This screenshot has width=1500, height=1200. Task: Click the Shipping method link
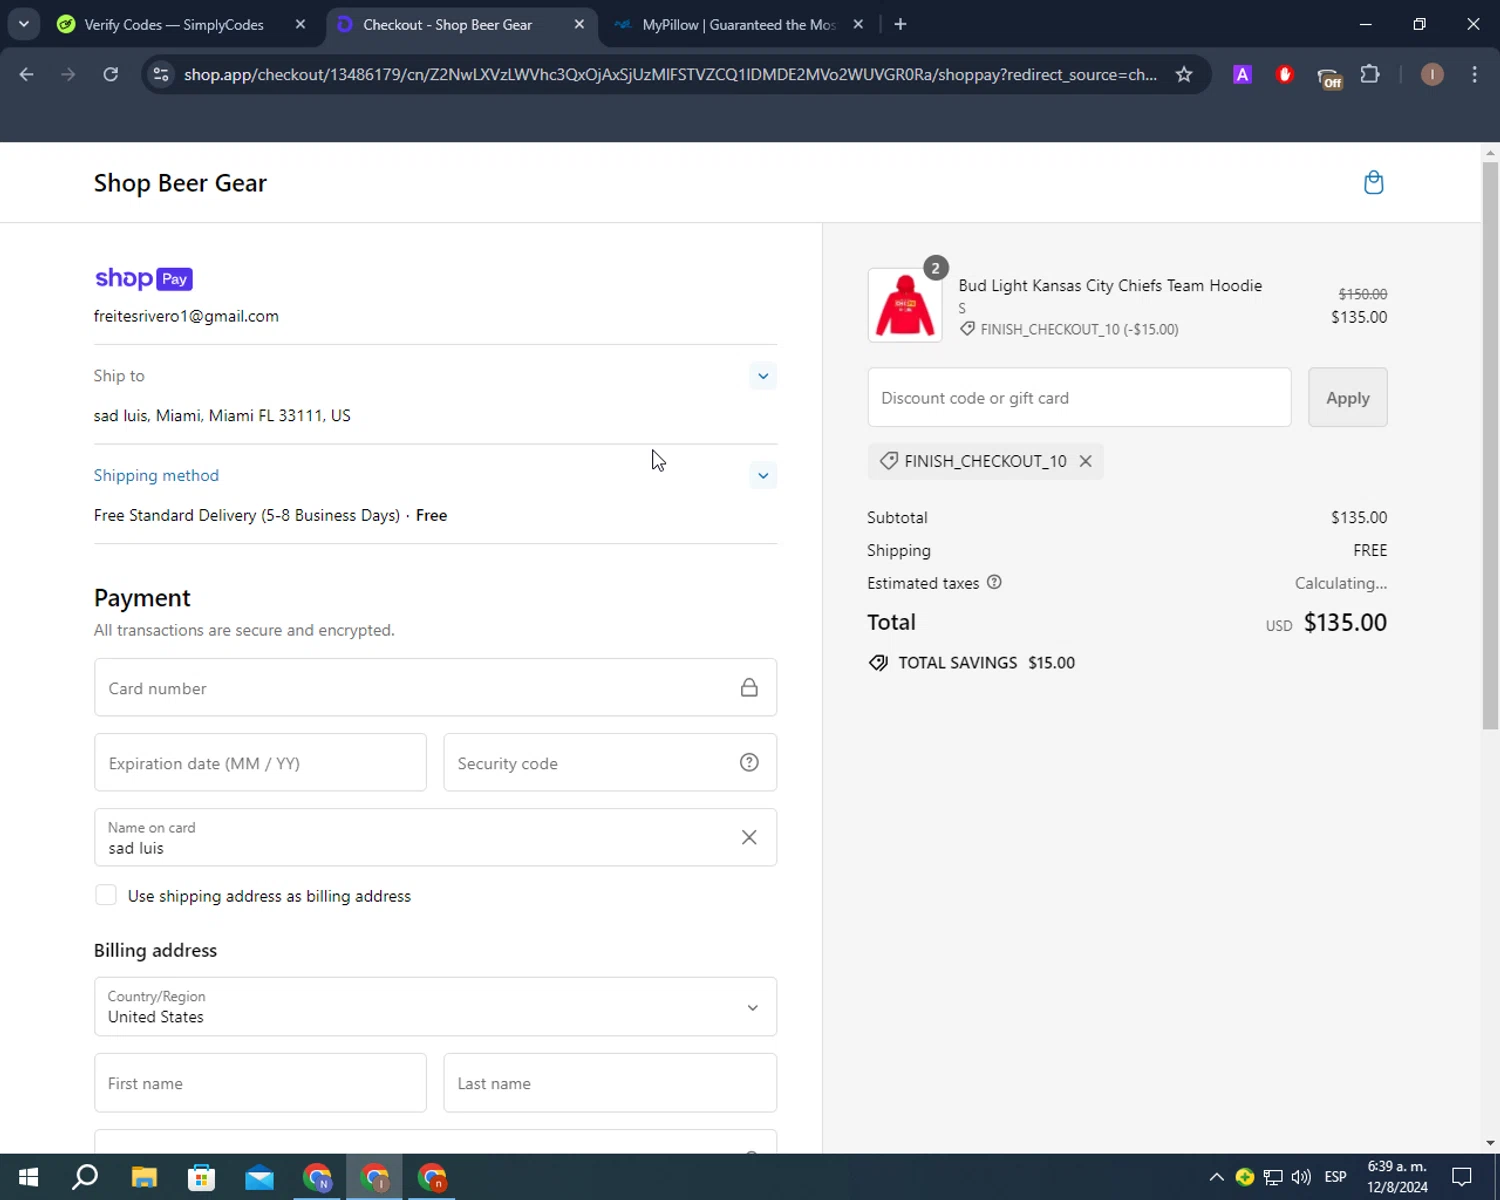coord(156,475)
